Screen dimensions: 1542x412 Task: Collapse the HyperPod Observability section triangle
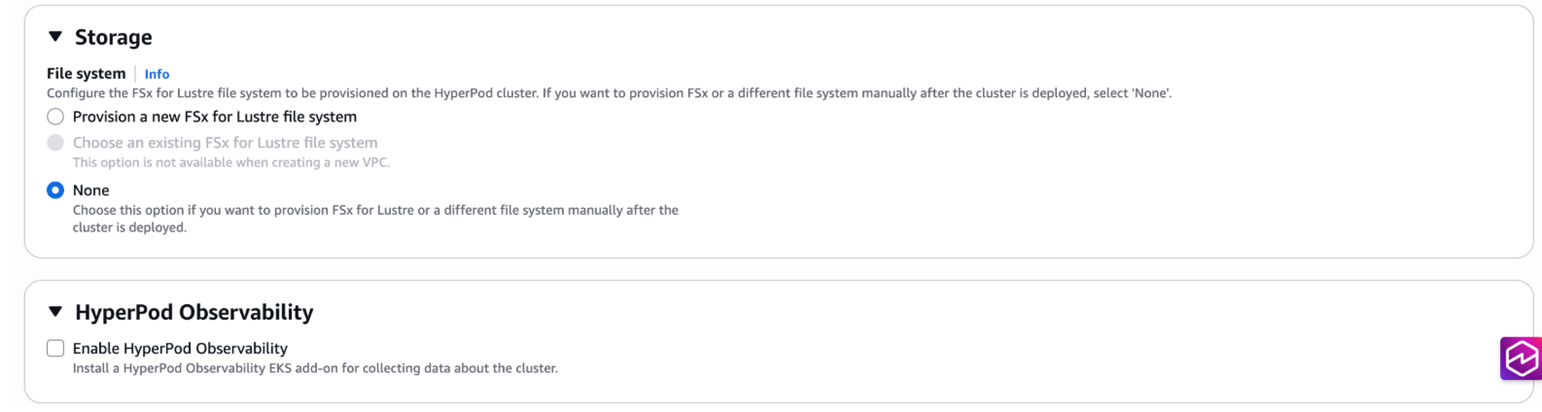click(55, 313)
